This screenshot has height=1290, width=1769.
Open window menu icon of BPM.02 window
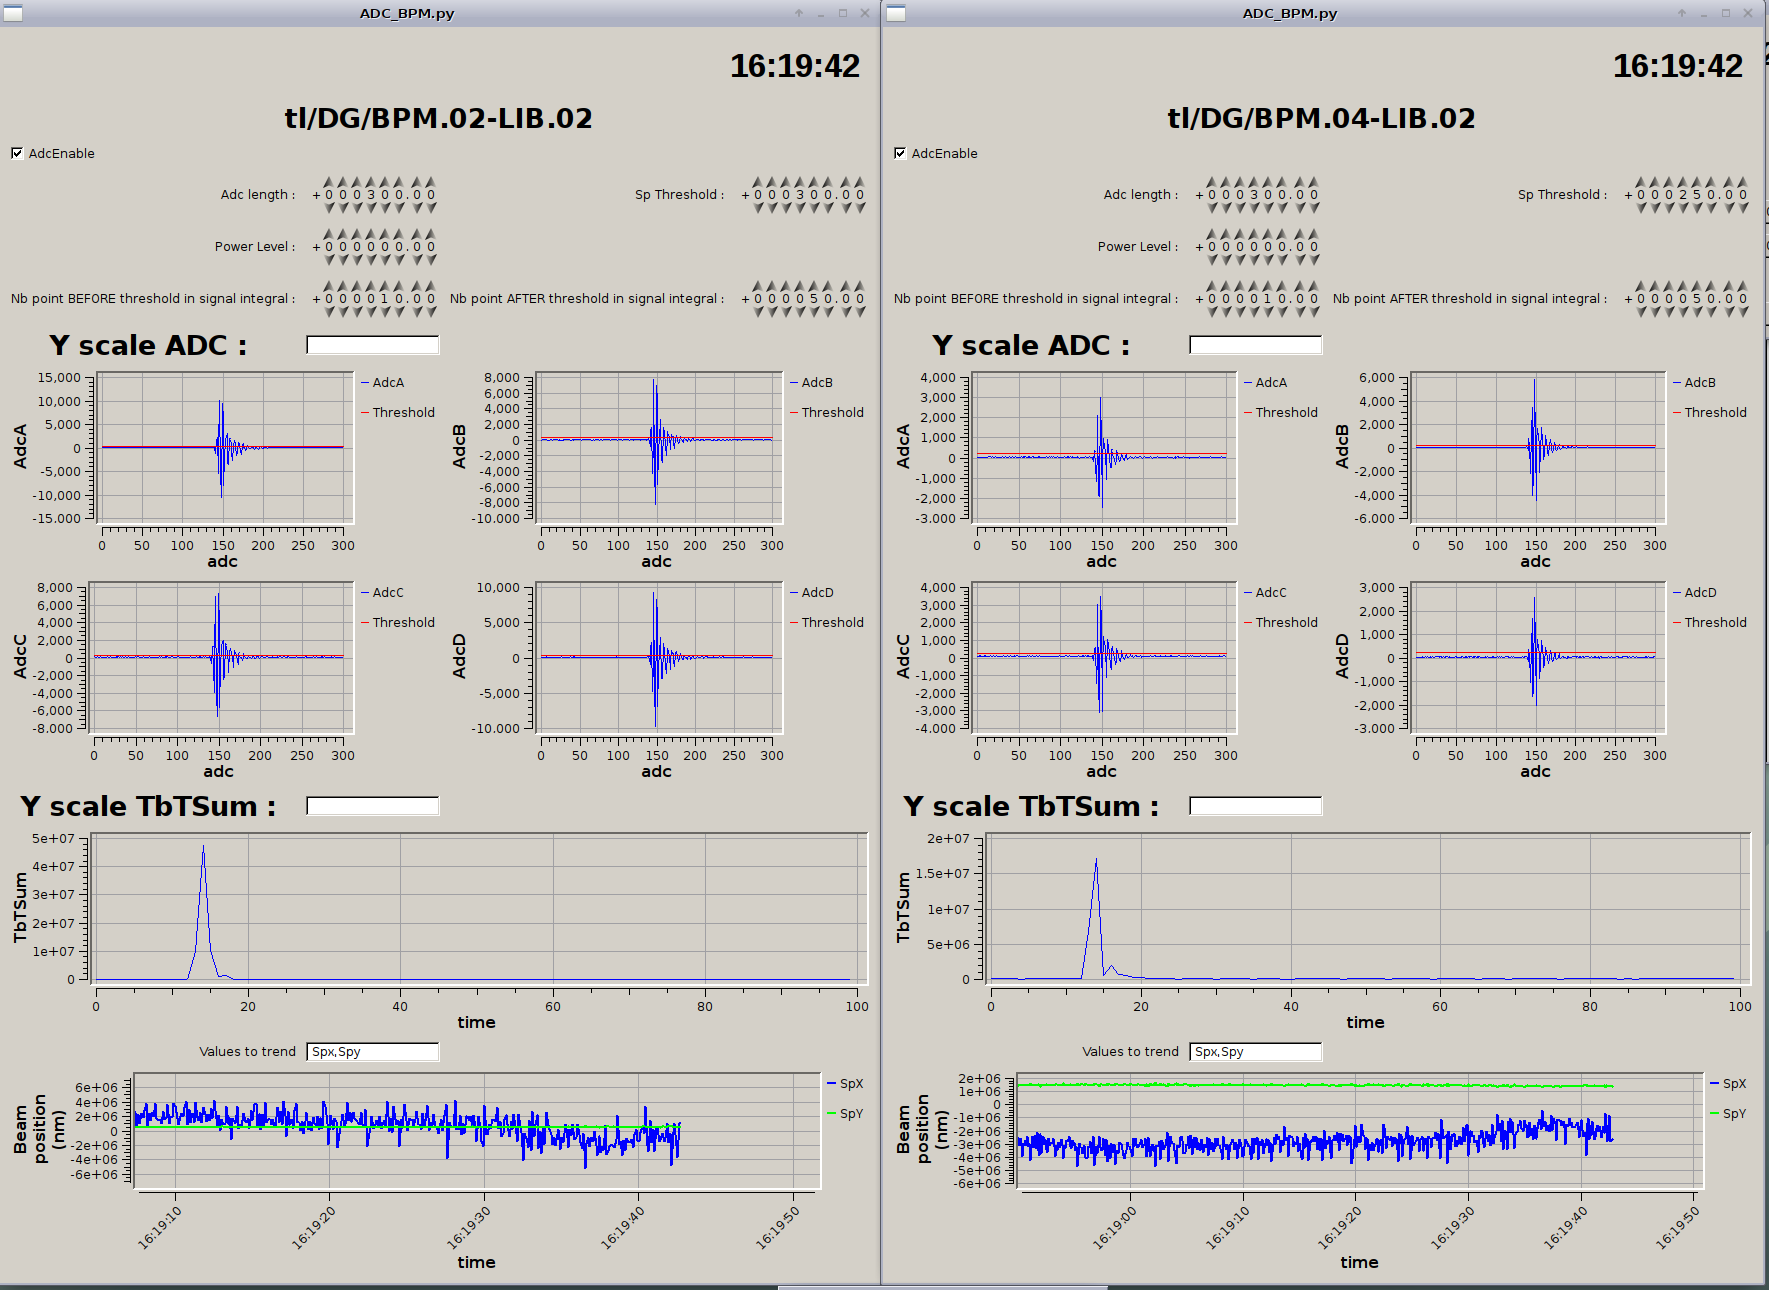click(x=13, y=13)
